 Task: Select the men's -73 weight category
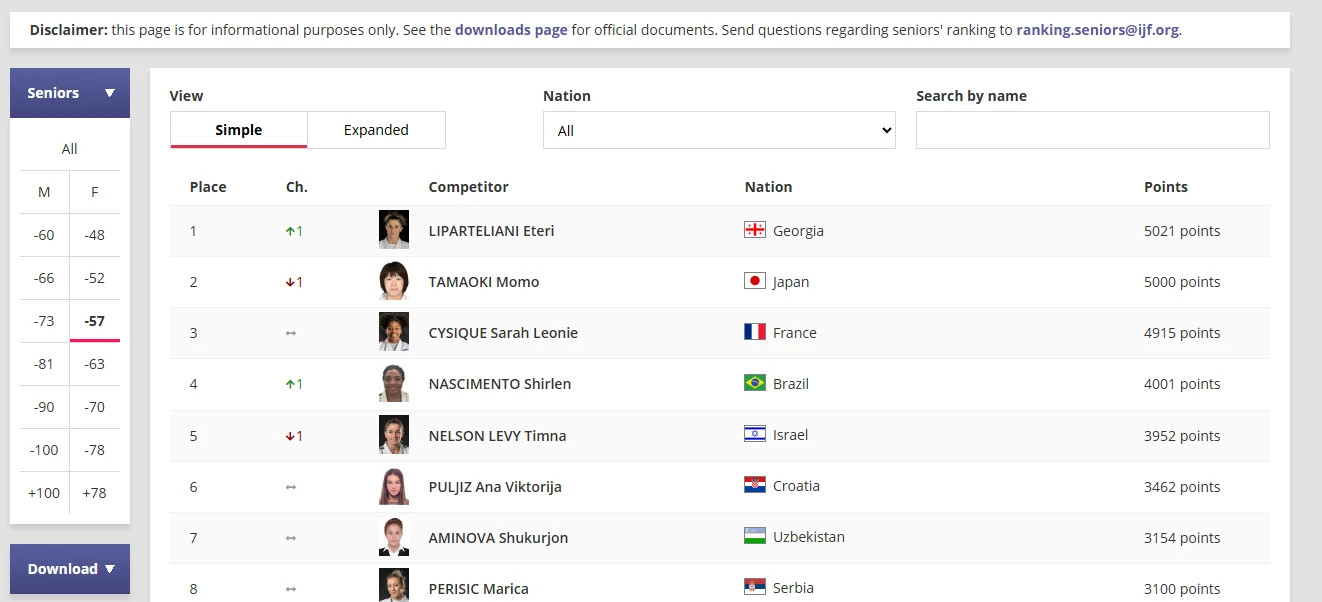(x=44, y=321)
